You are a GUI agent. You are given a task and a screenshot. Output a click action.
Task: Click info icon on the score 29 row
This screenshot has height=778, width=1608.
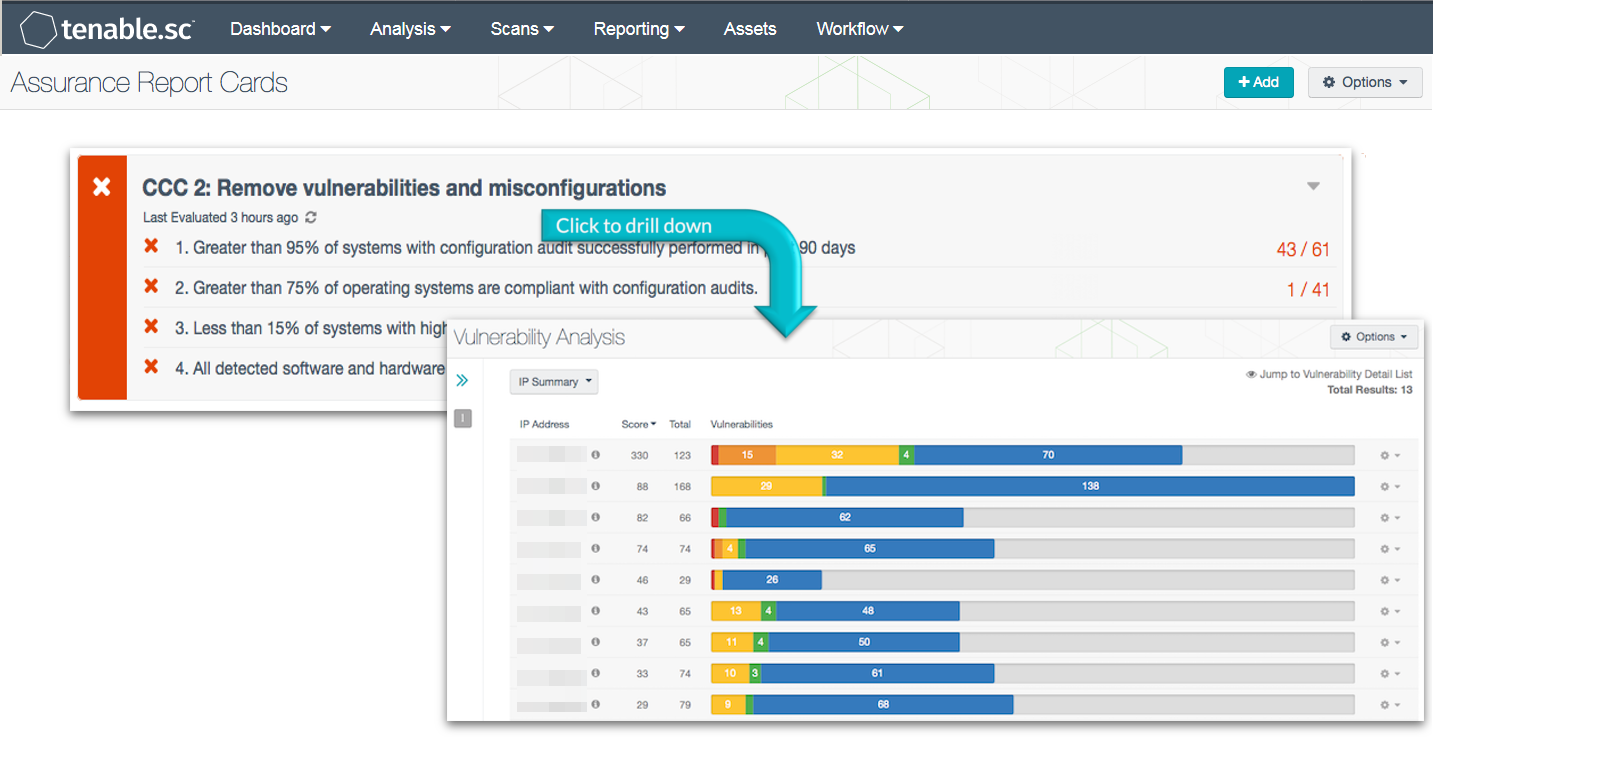click(x=595, y=704)
